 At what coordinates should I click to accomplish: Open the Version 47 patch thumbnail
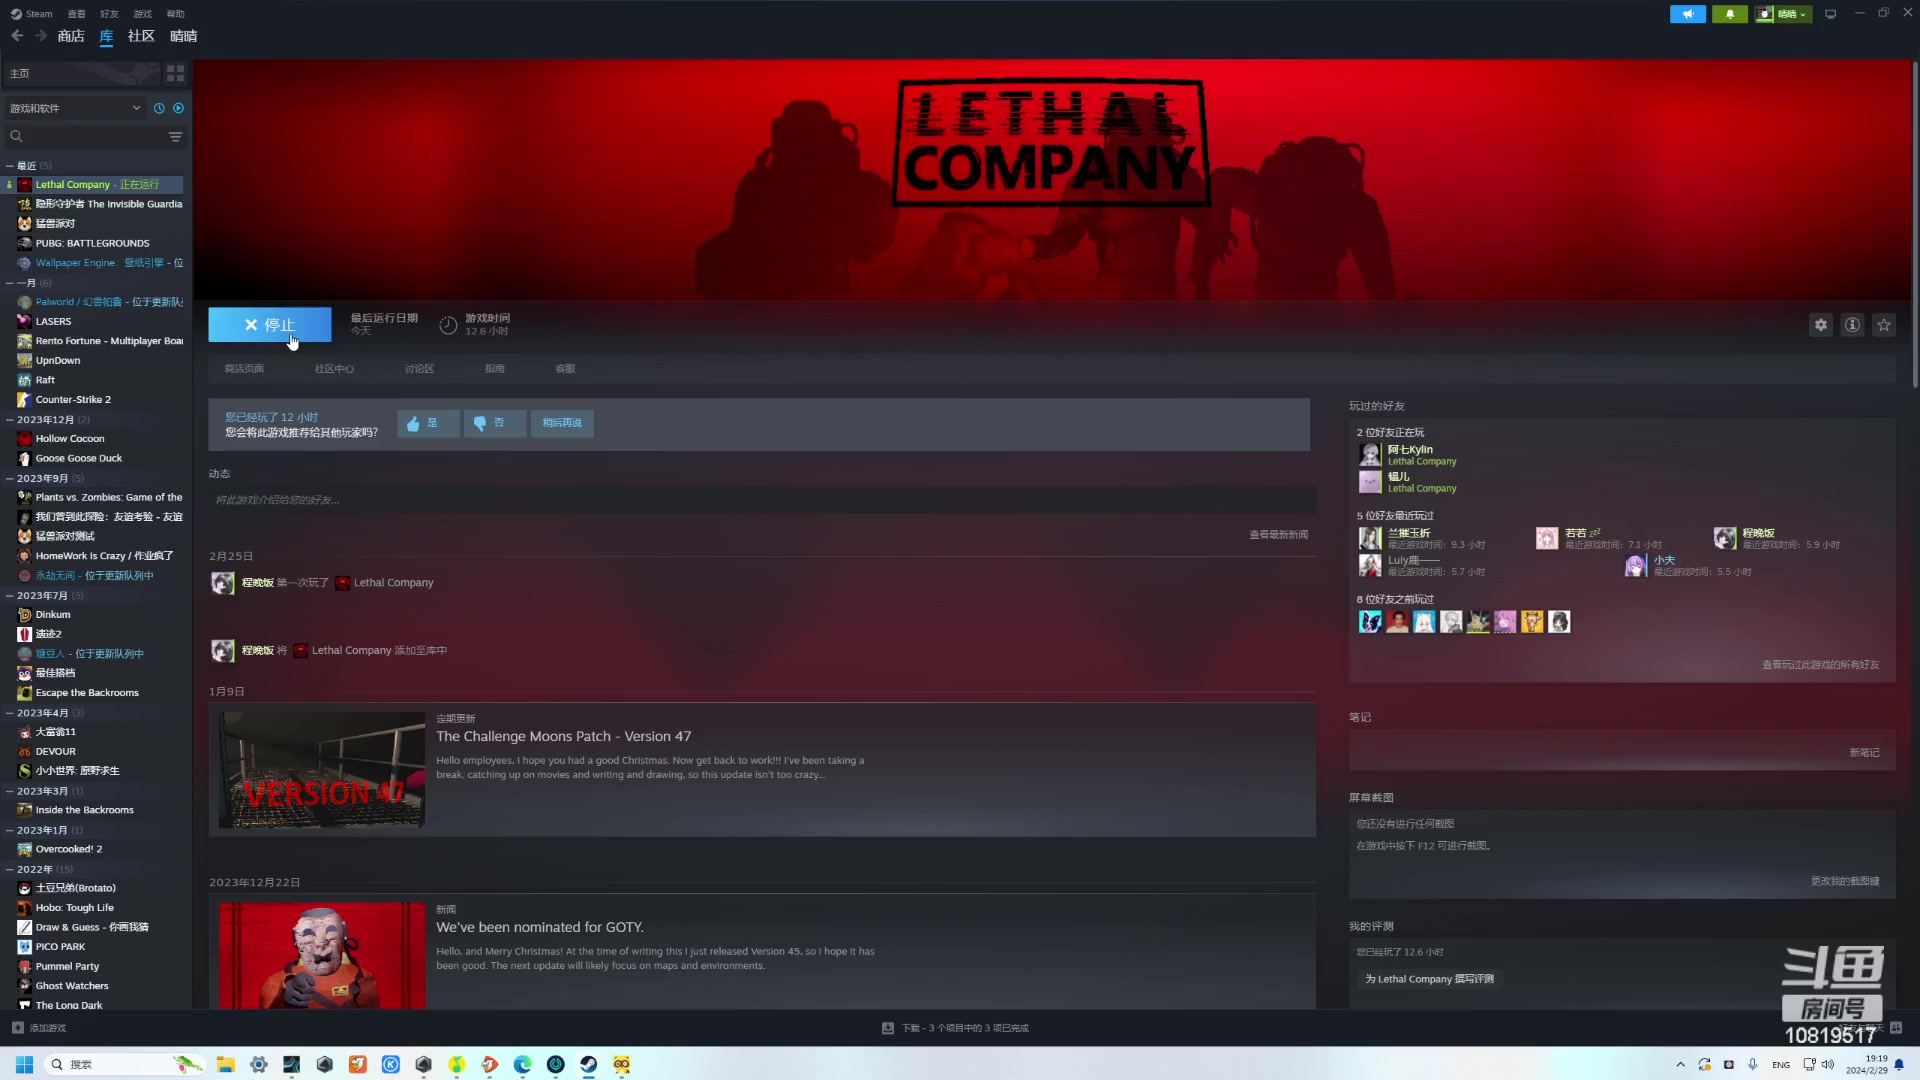tap(322, 770)
